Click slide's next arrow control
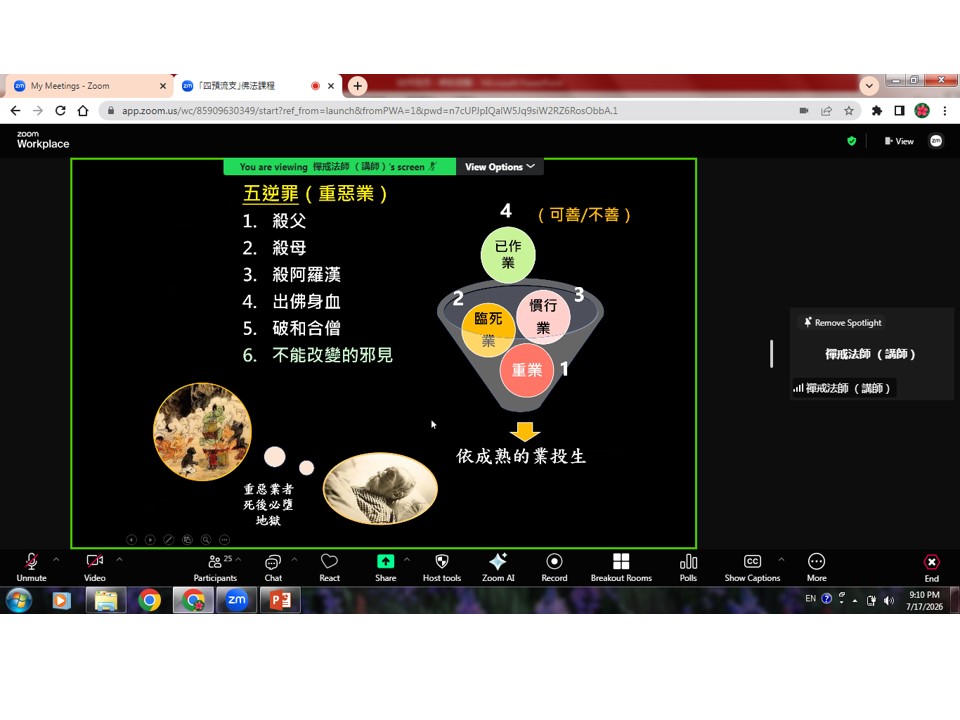The height and width of the screenshot is (720, 960). coord(150,539)
